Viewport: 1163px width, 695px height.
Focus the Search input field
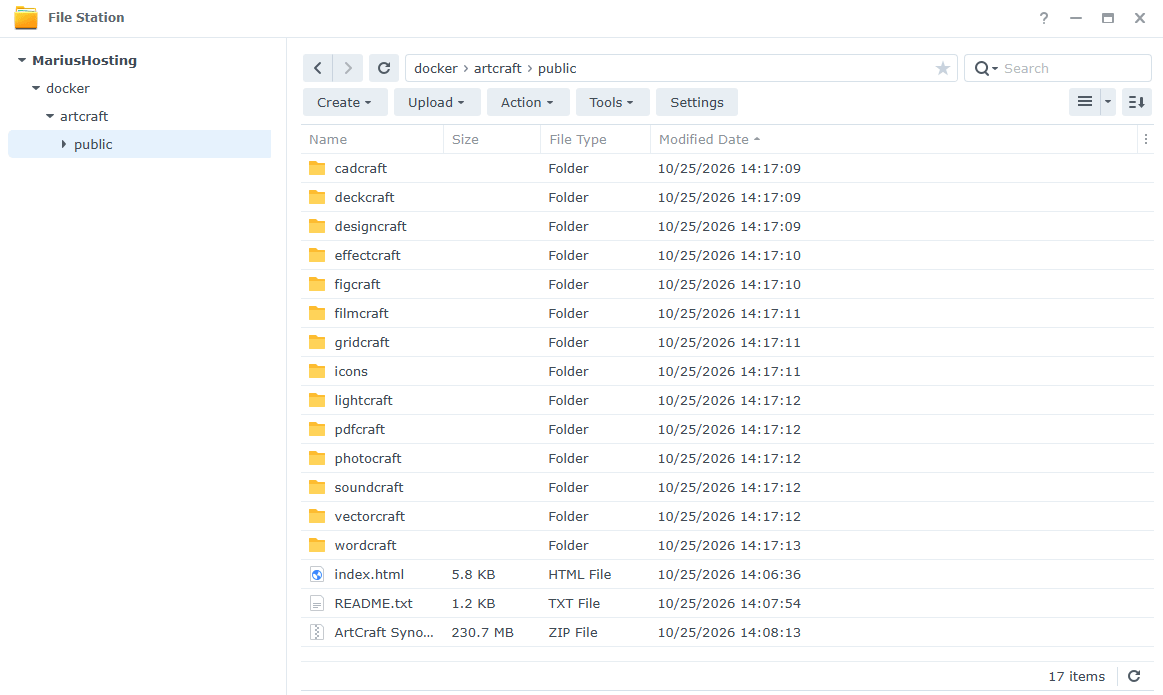(x=1074, y=68)
